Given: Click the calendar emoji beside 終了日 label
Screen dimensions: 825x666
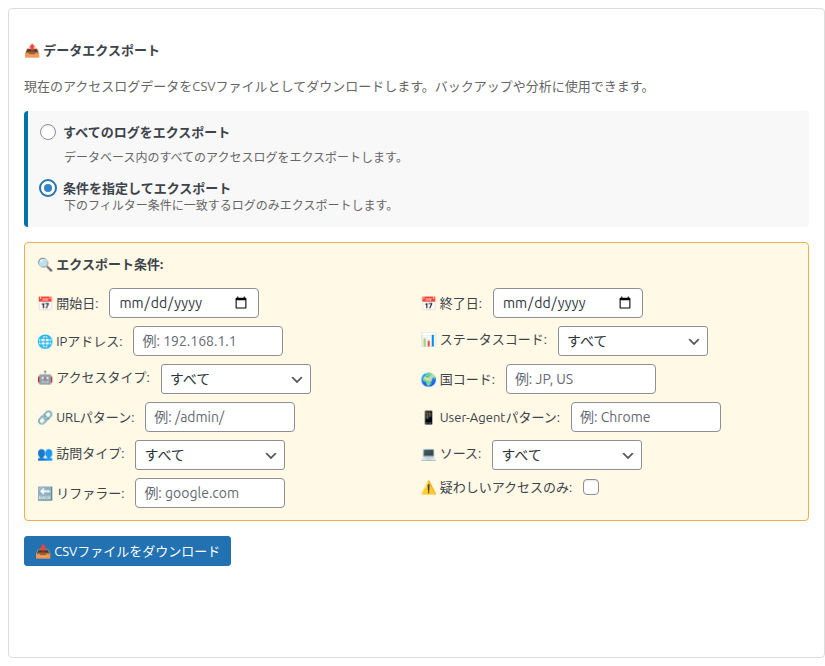Looking at the screenshot, I should tap(428, 303).
